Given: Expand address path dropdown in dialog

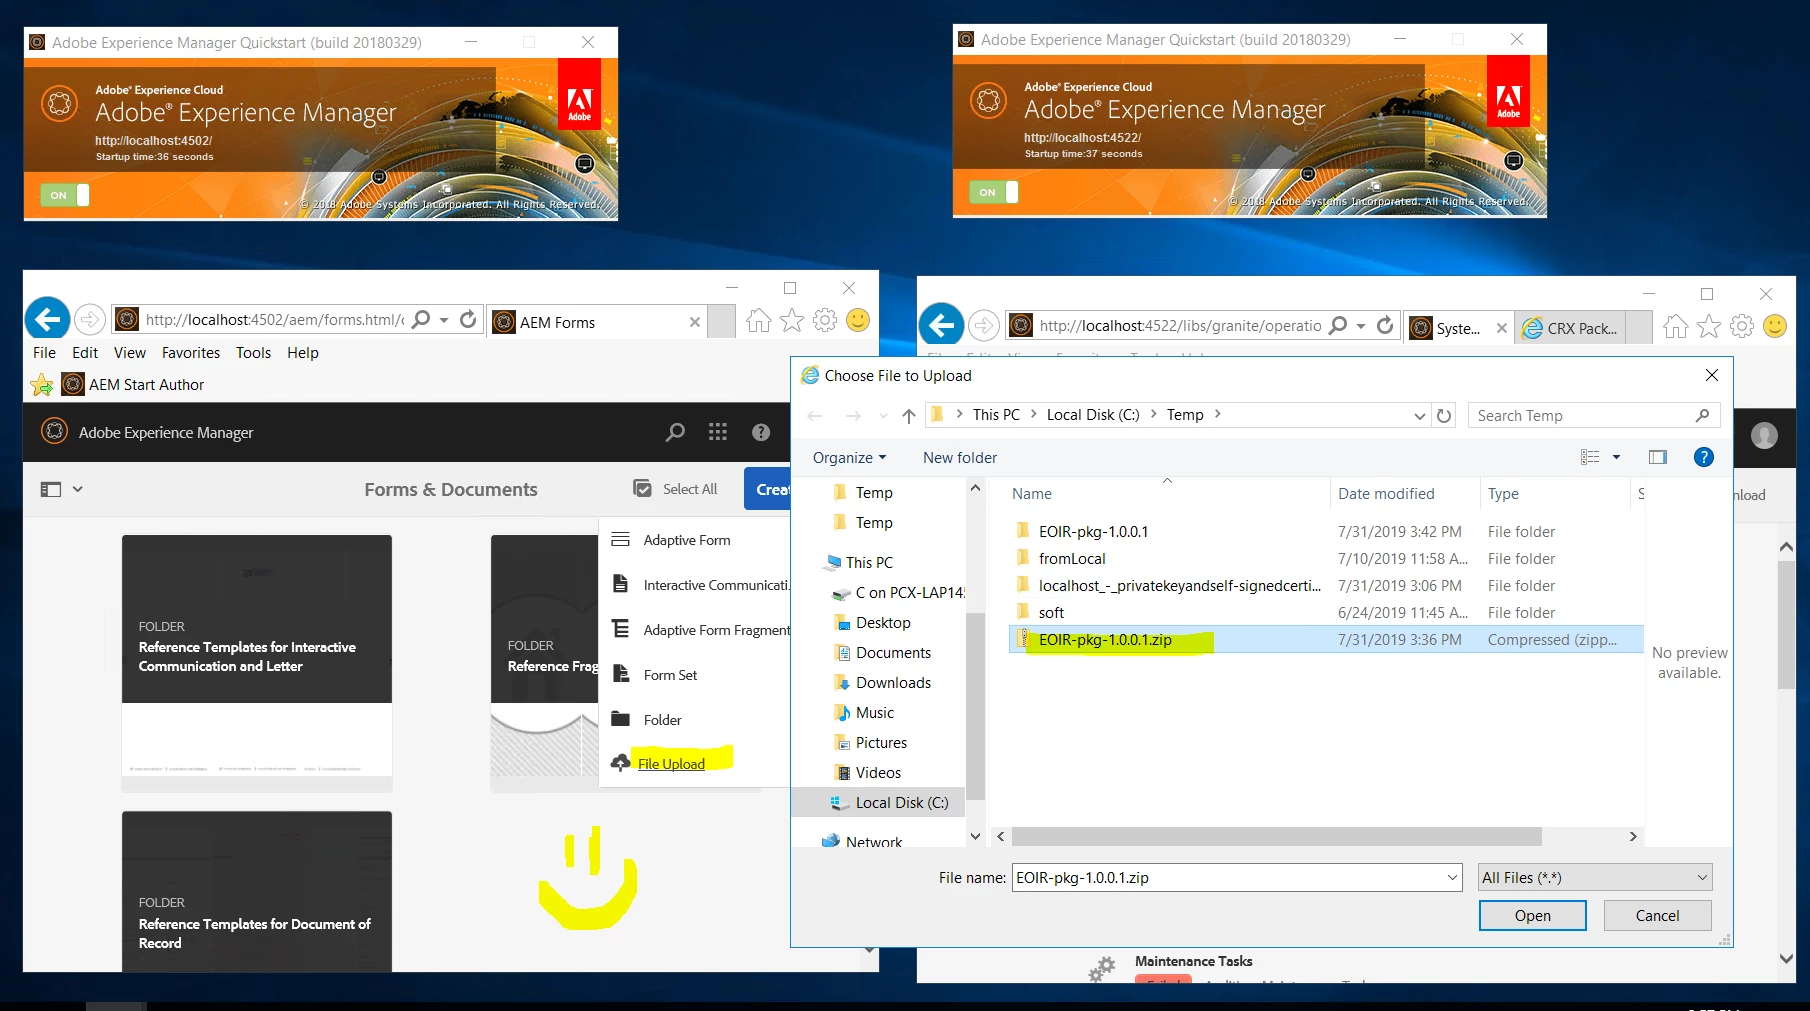Looking at the screenshot, I should pos(1419,416).
